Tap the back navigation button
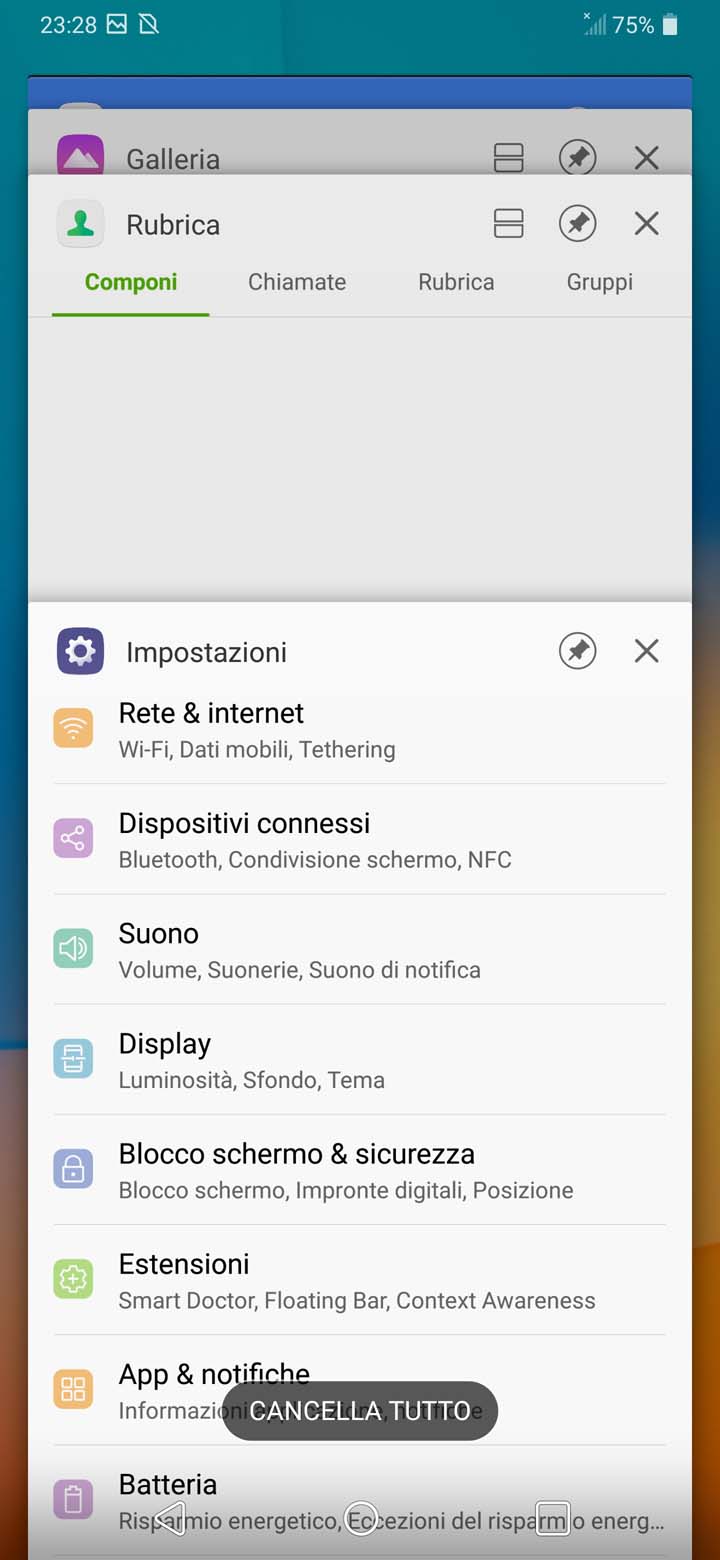Image resolution: width=720 pixels, height=1560 pixels. (x=171, y=1518)
